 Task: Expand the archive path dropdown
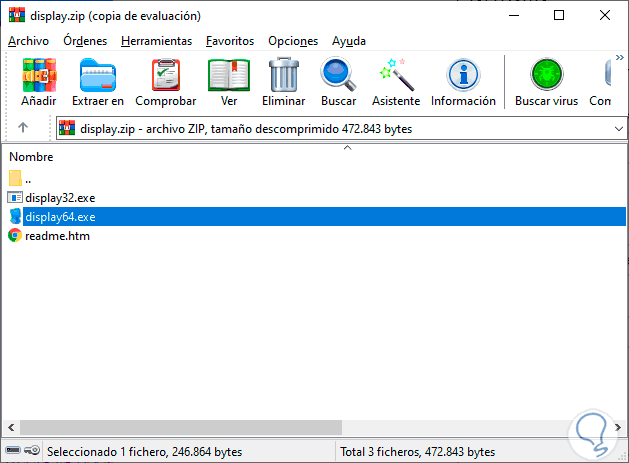tap(619, 129)
